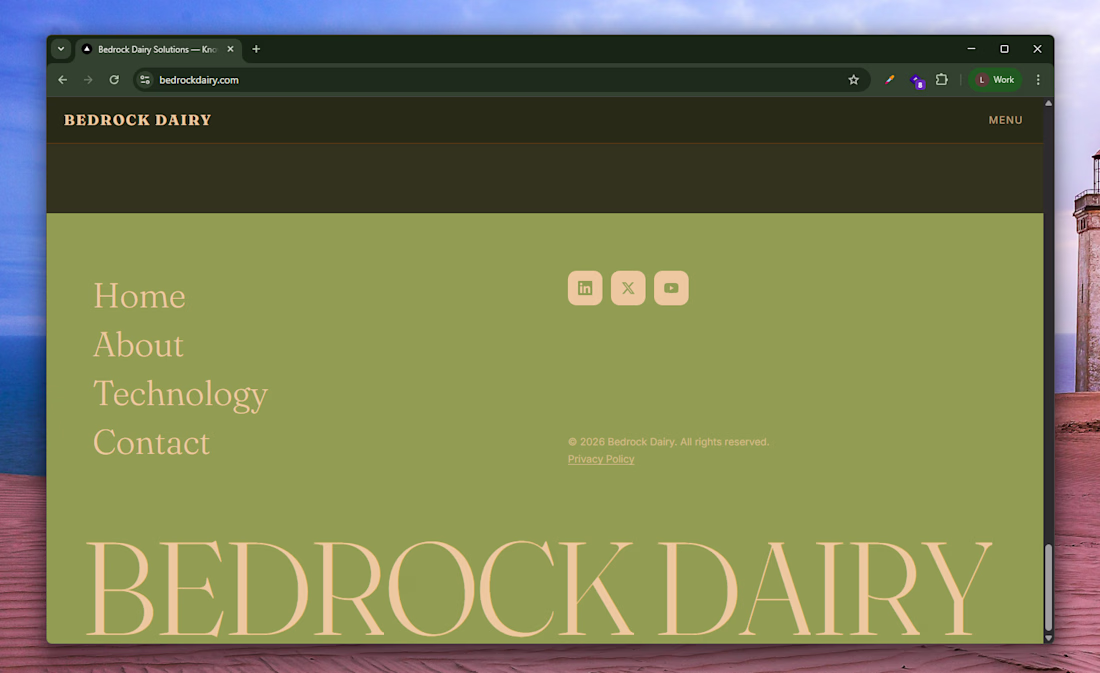Minimize the browser window
This screenshot has width=1100, height=673.
coord(971,49)
